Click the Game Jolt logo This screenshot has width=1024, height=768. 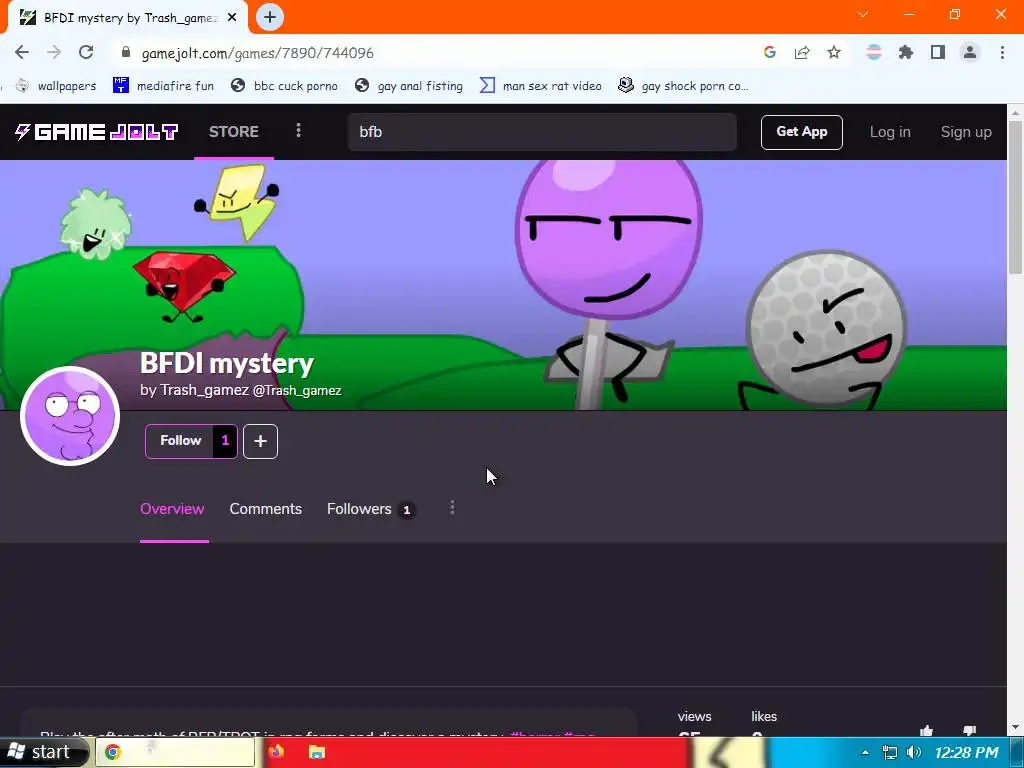(97, 132)
